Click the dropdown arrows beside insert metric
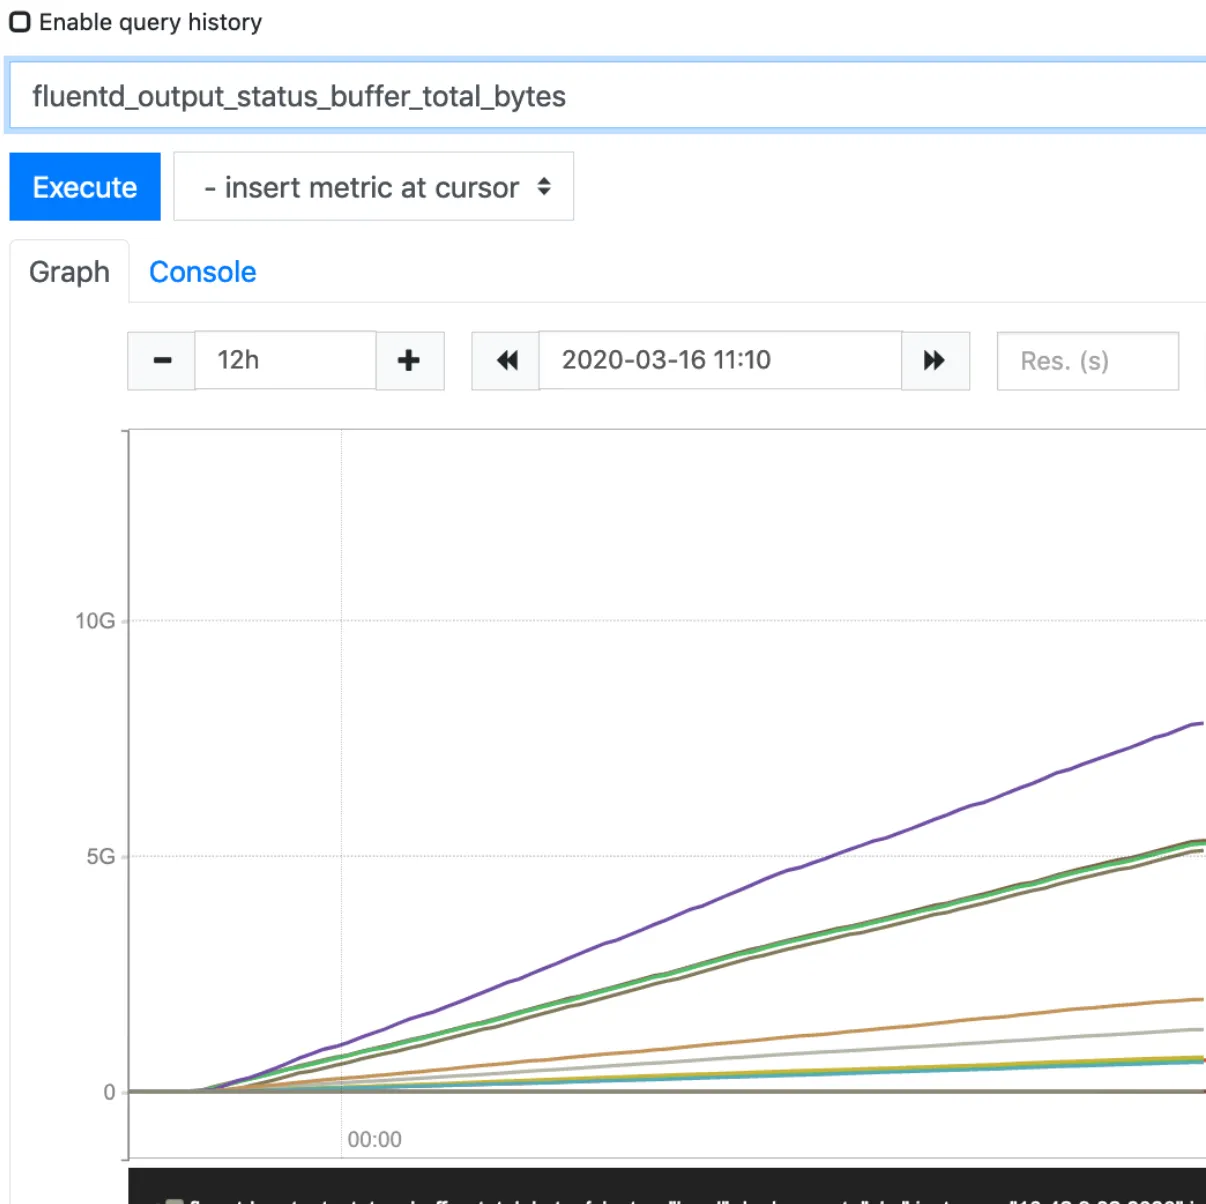Image resolution: width=1206 pixels, height=1204 pixels. pyautogui.click(x=544, y=187)
